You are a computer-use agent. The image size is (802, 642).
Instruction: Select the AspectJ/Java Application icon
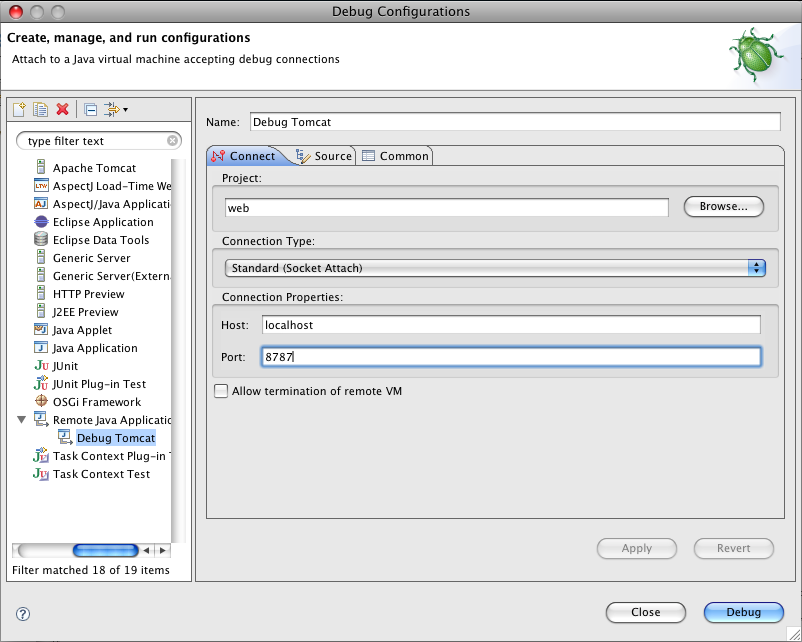[41, 204]
